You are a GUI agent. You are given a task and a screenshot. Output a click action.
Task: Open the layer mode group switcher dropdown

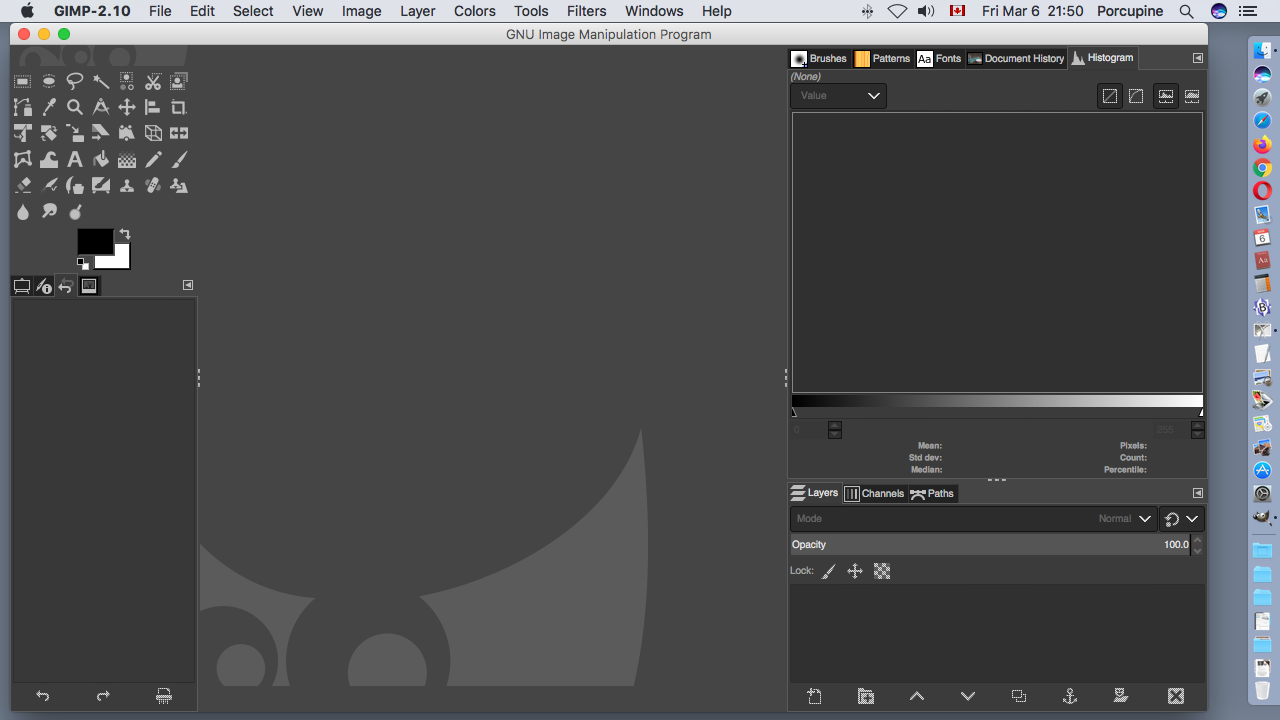click(x=1182, y=519)
